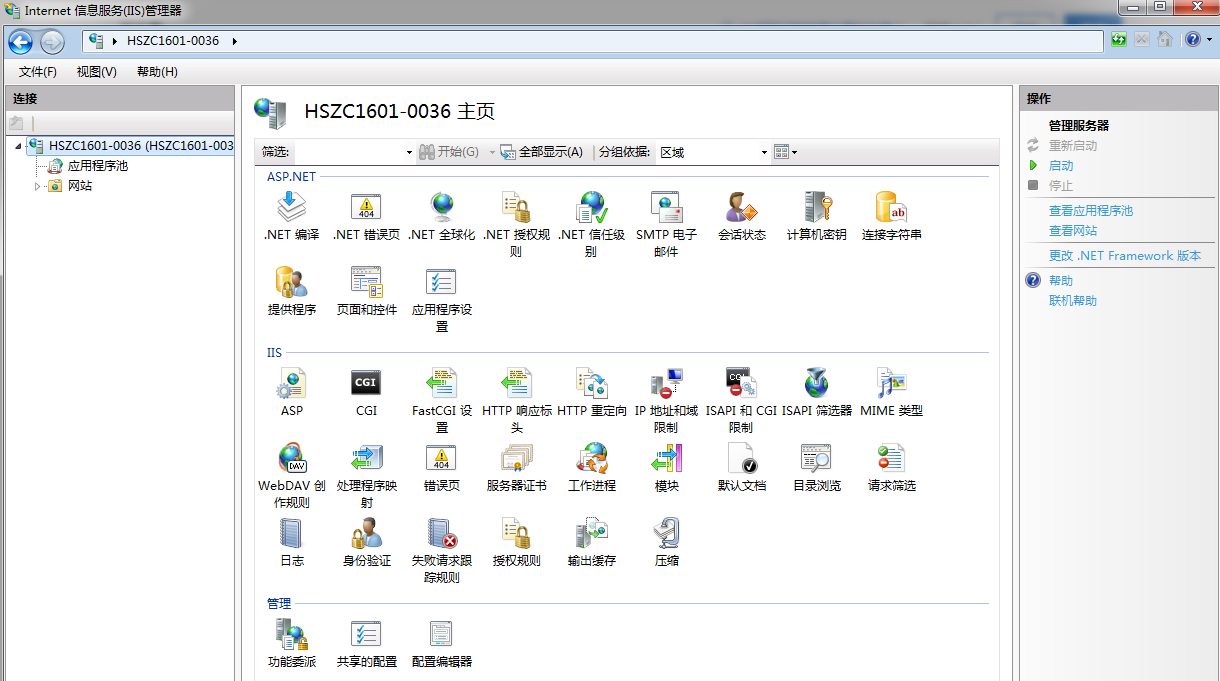
Task: Open the WebDAV 创作规则 feature
Action: [291, 476]
